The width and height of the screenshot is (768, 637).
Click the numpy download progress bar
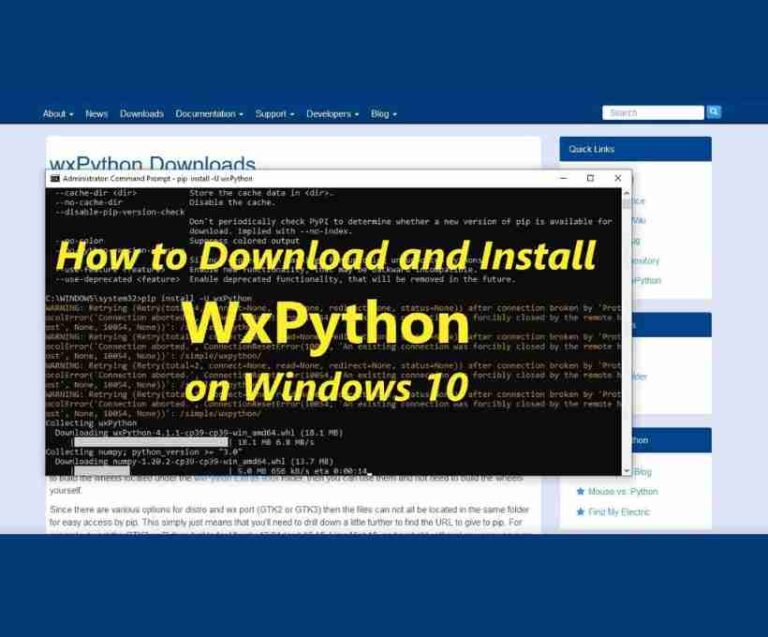[101, 471]
